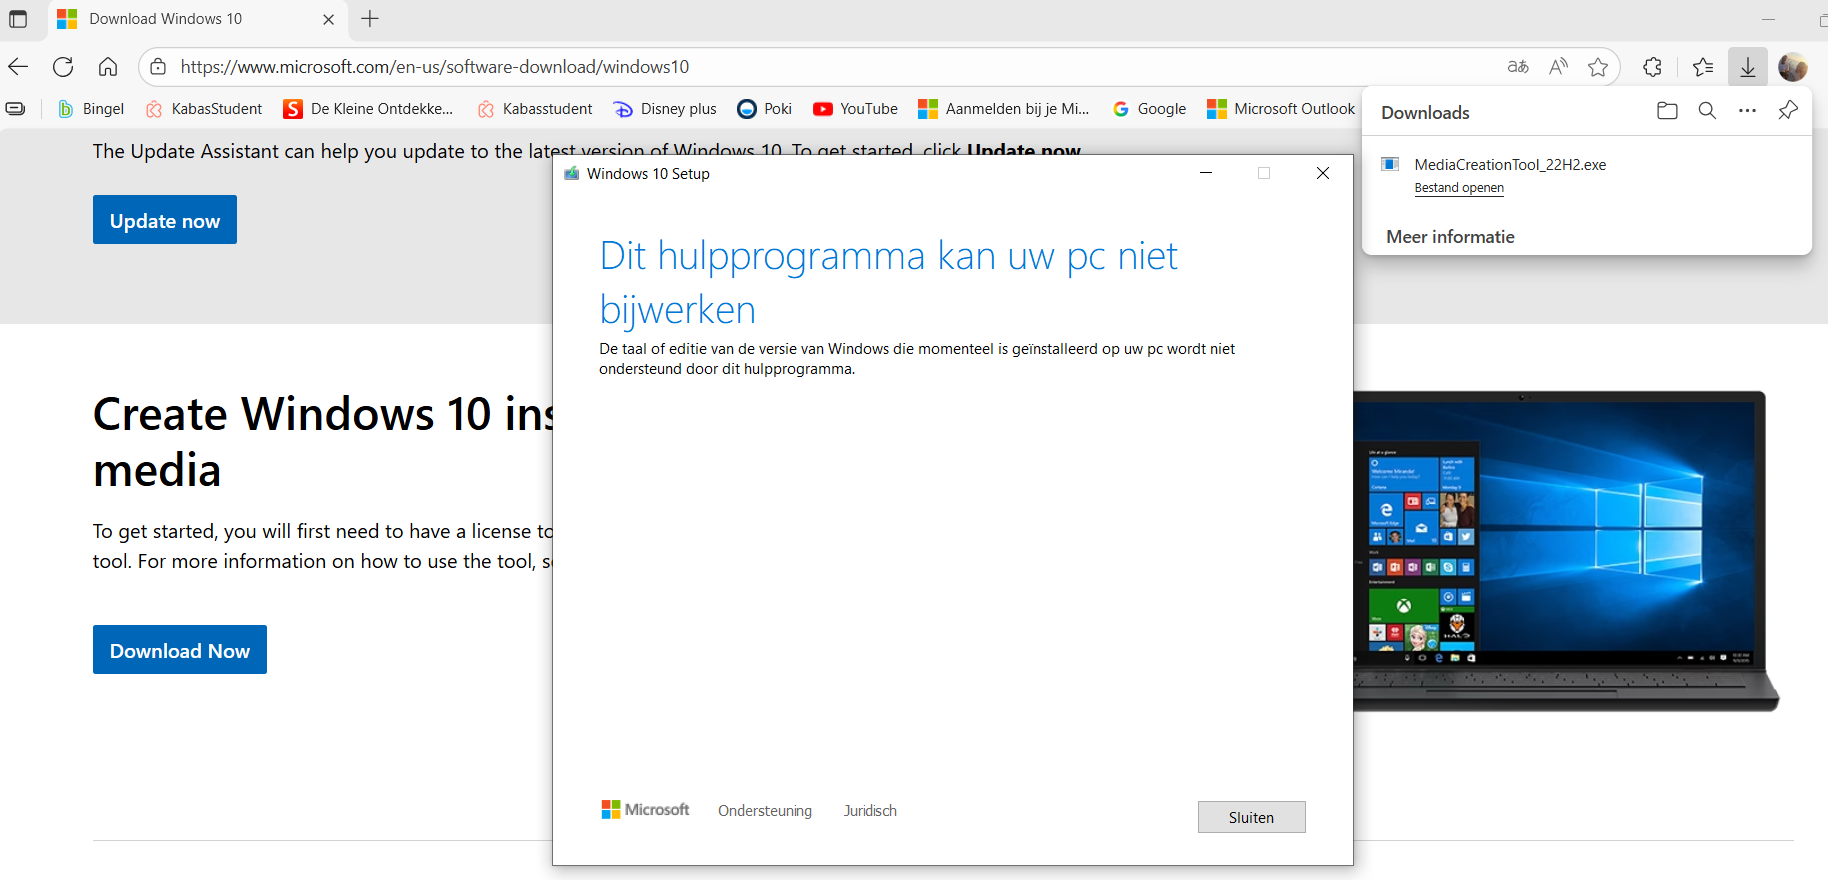Open the tab actions menu icon
The image size is (1828, 880).
point(18,19)
